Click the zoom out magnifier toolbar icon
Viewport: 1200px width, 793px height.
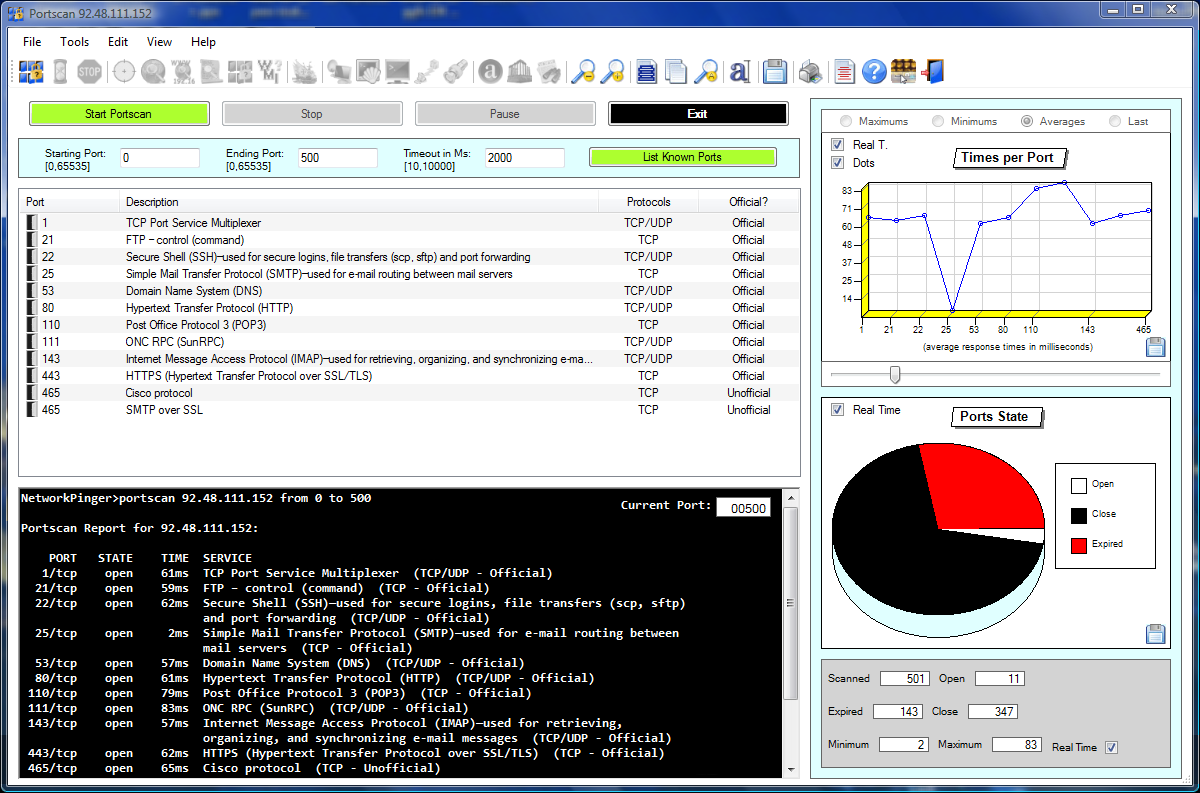(582, 71)
